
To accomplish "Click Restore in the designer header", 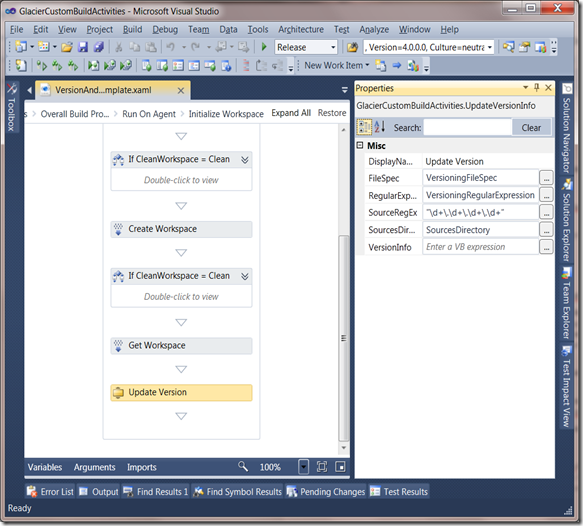I will (332, 113).
